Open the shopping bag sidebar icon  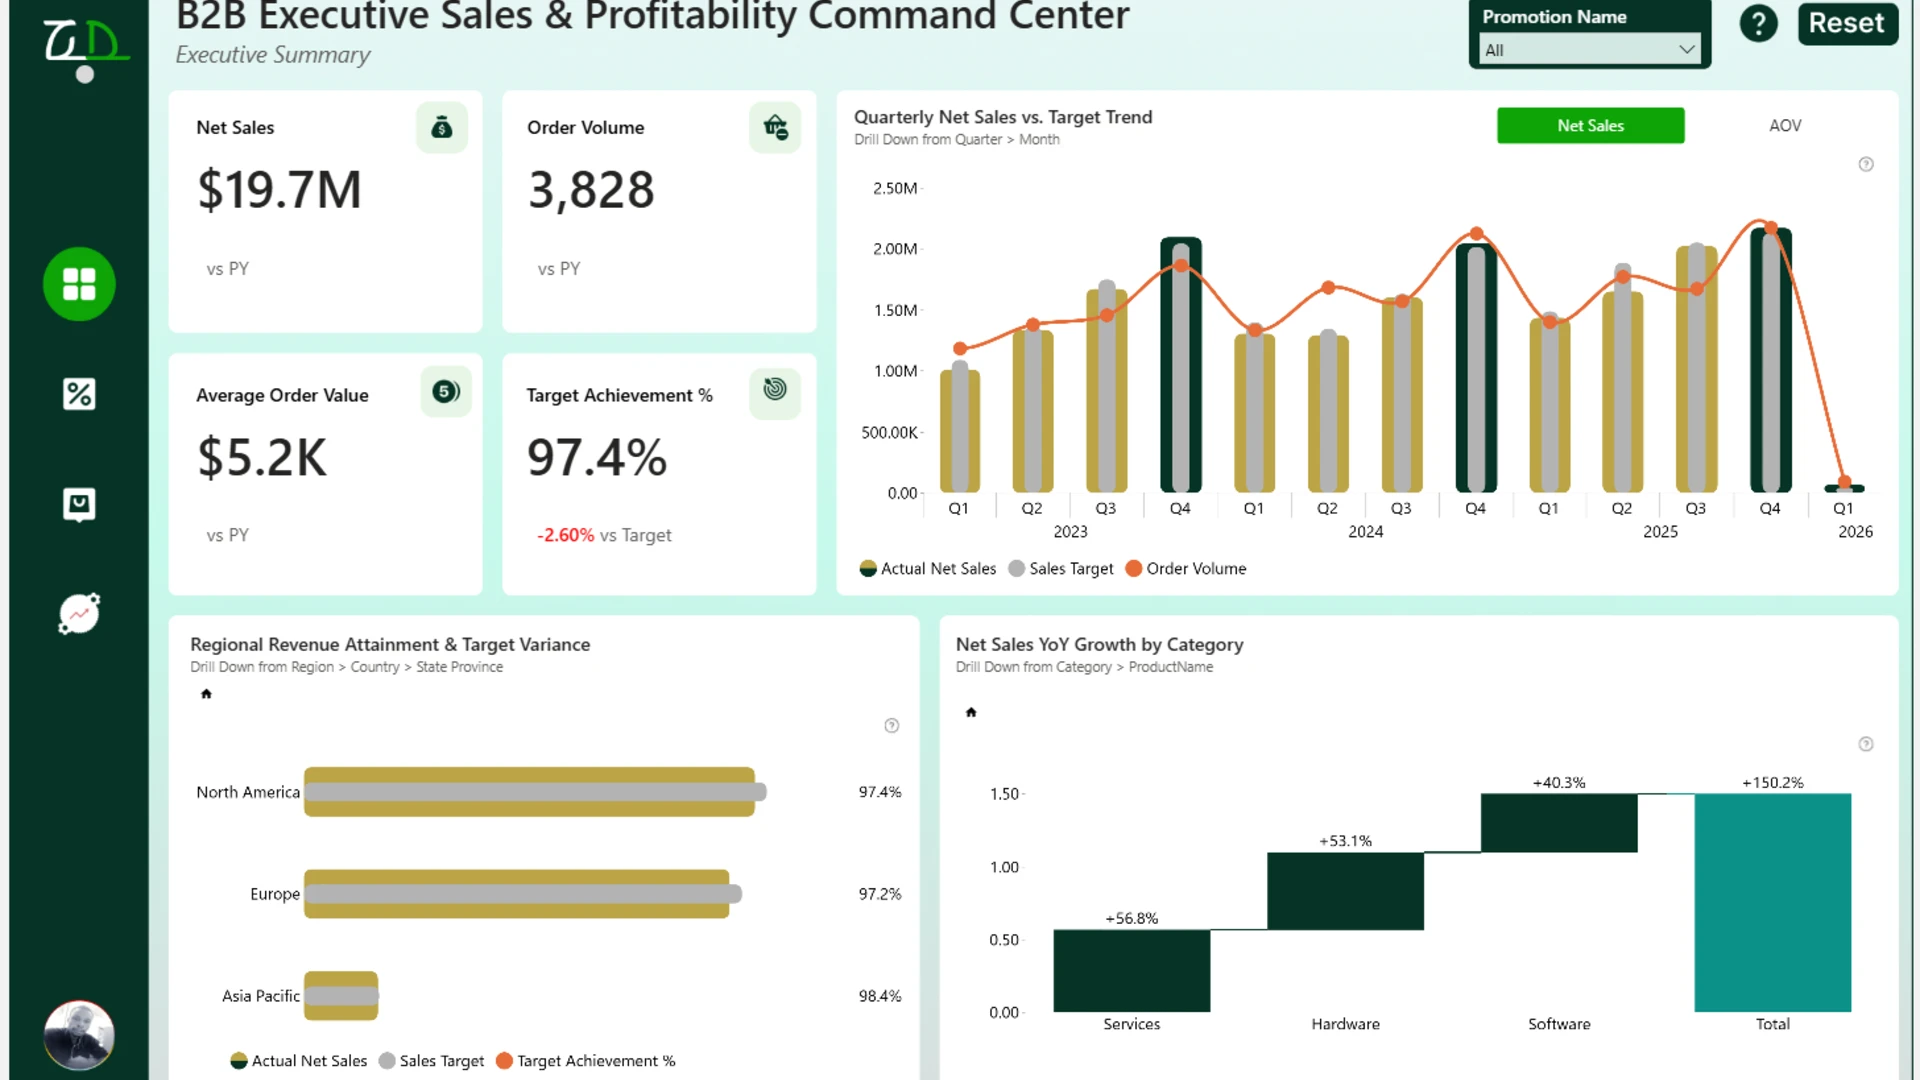[79, 504]
